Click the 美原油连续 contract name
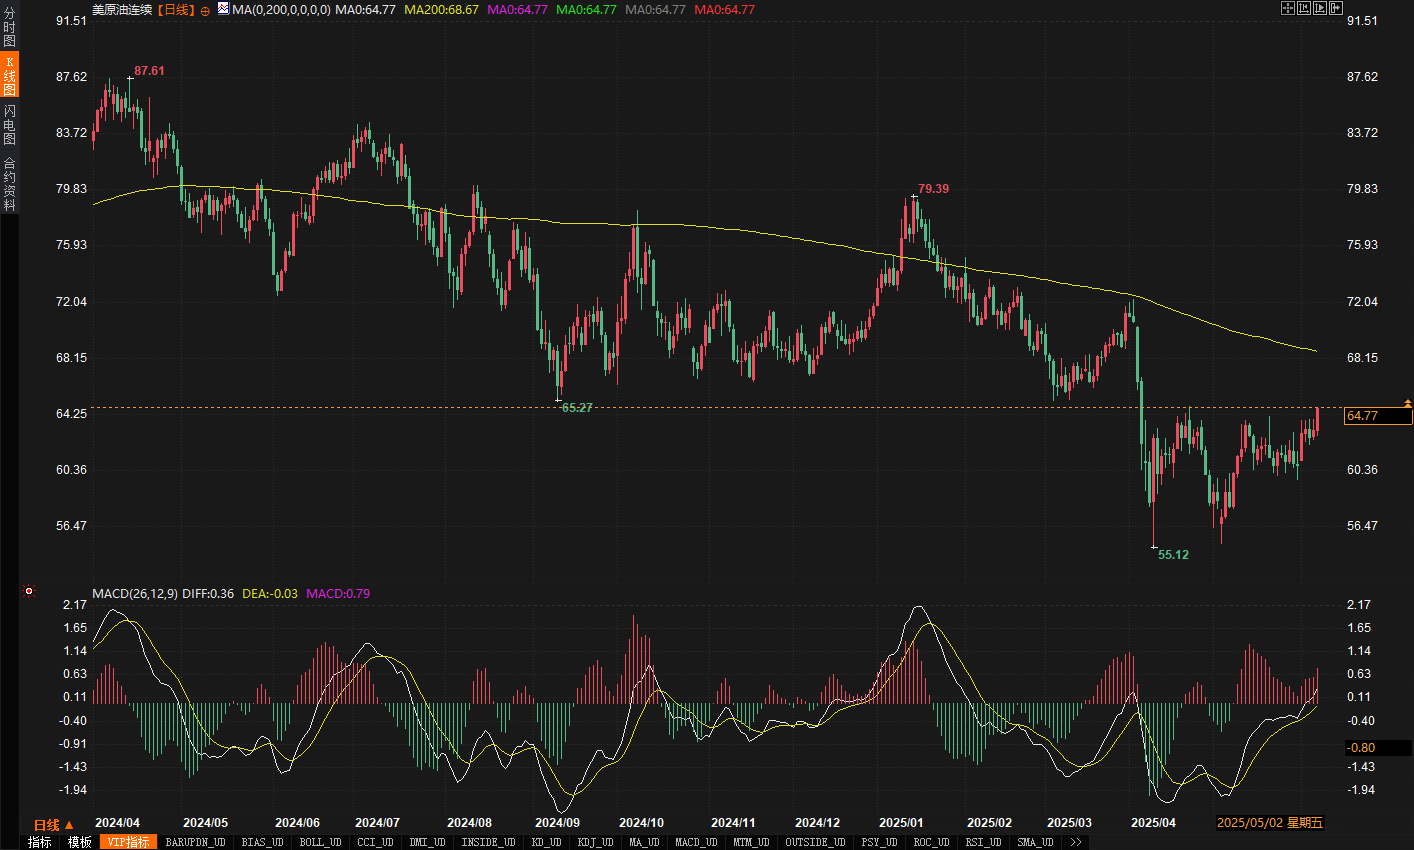The width and height of the screenshot is (1414, 850). tap(122, 10)
